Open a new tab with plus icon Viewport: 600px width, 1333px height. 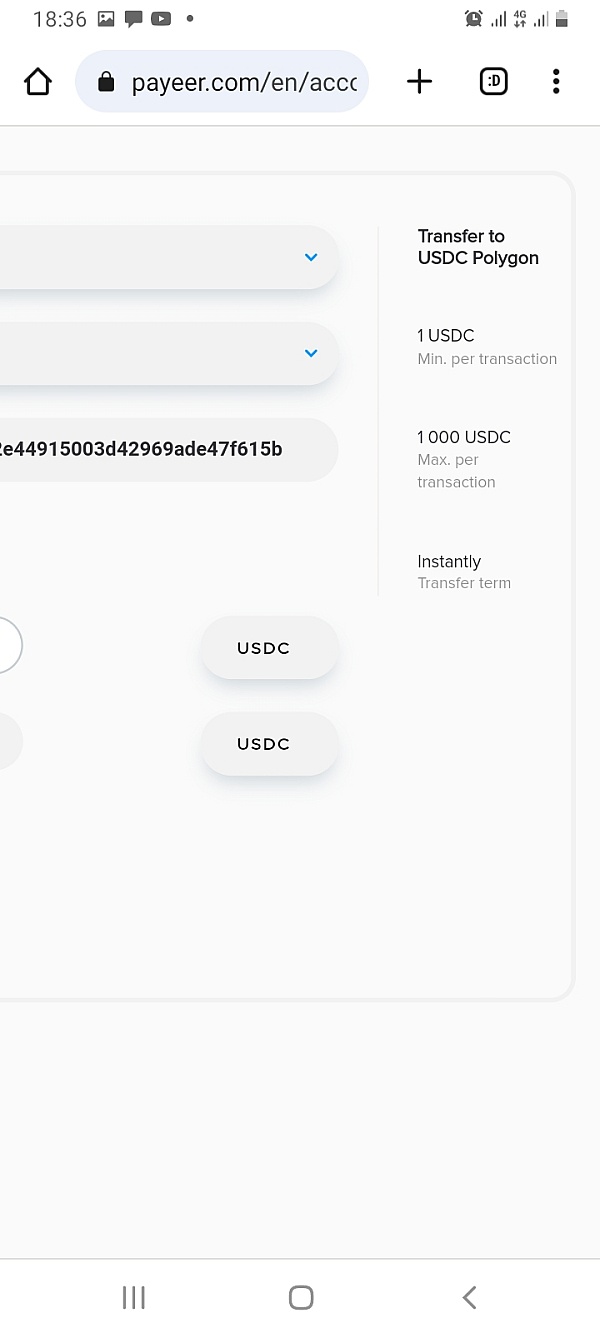(x=420, y=82)
